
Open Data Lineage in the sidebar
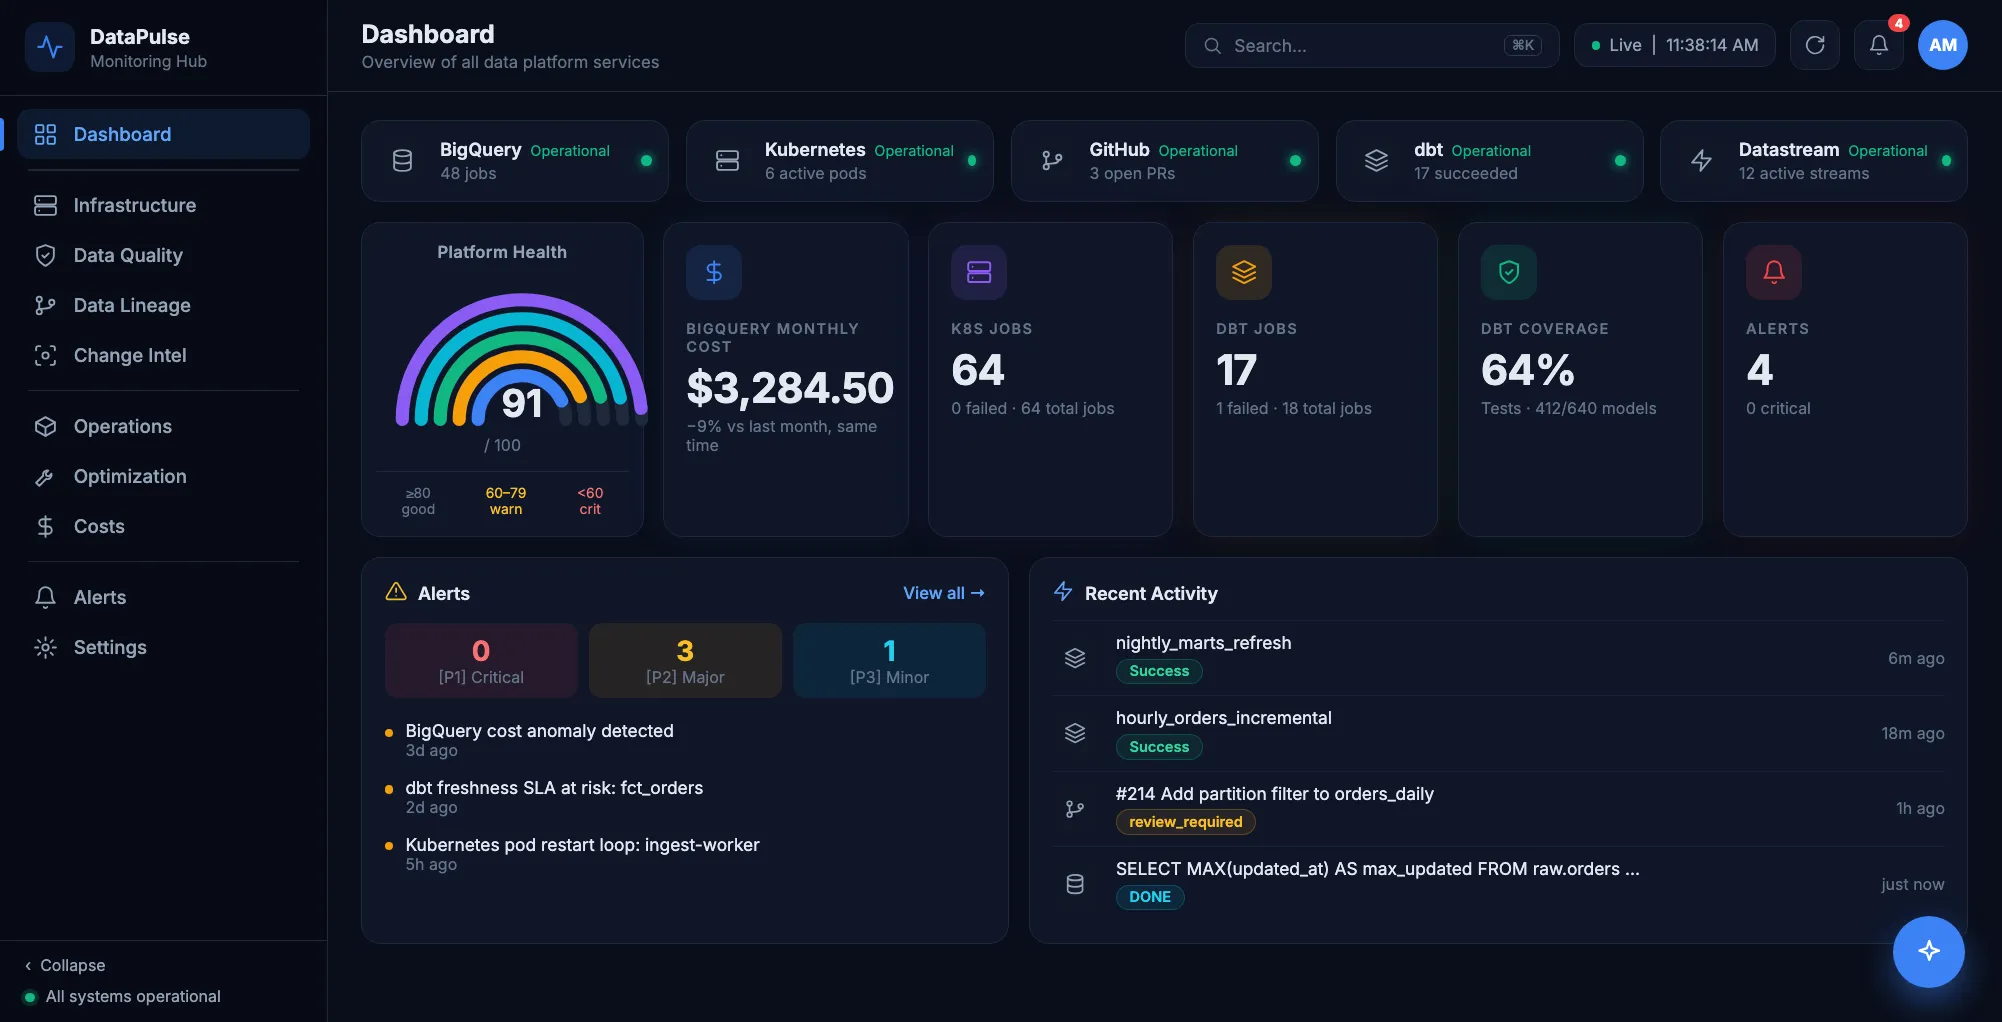coord(163,305)
